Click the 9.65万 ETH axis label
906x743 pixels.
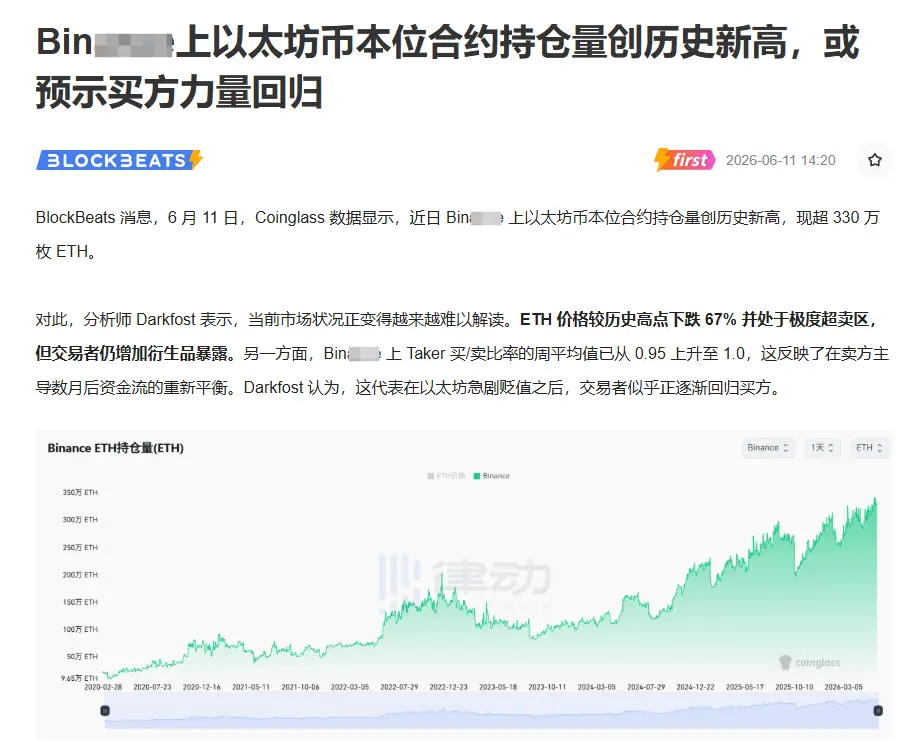pos(79,678)
